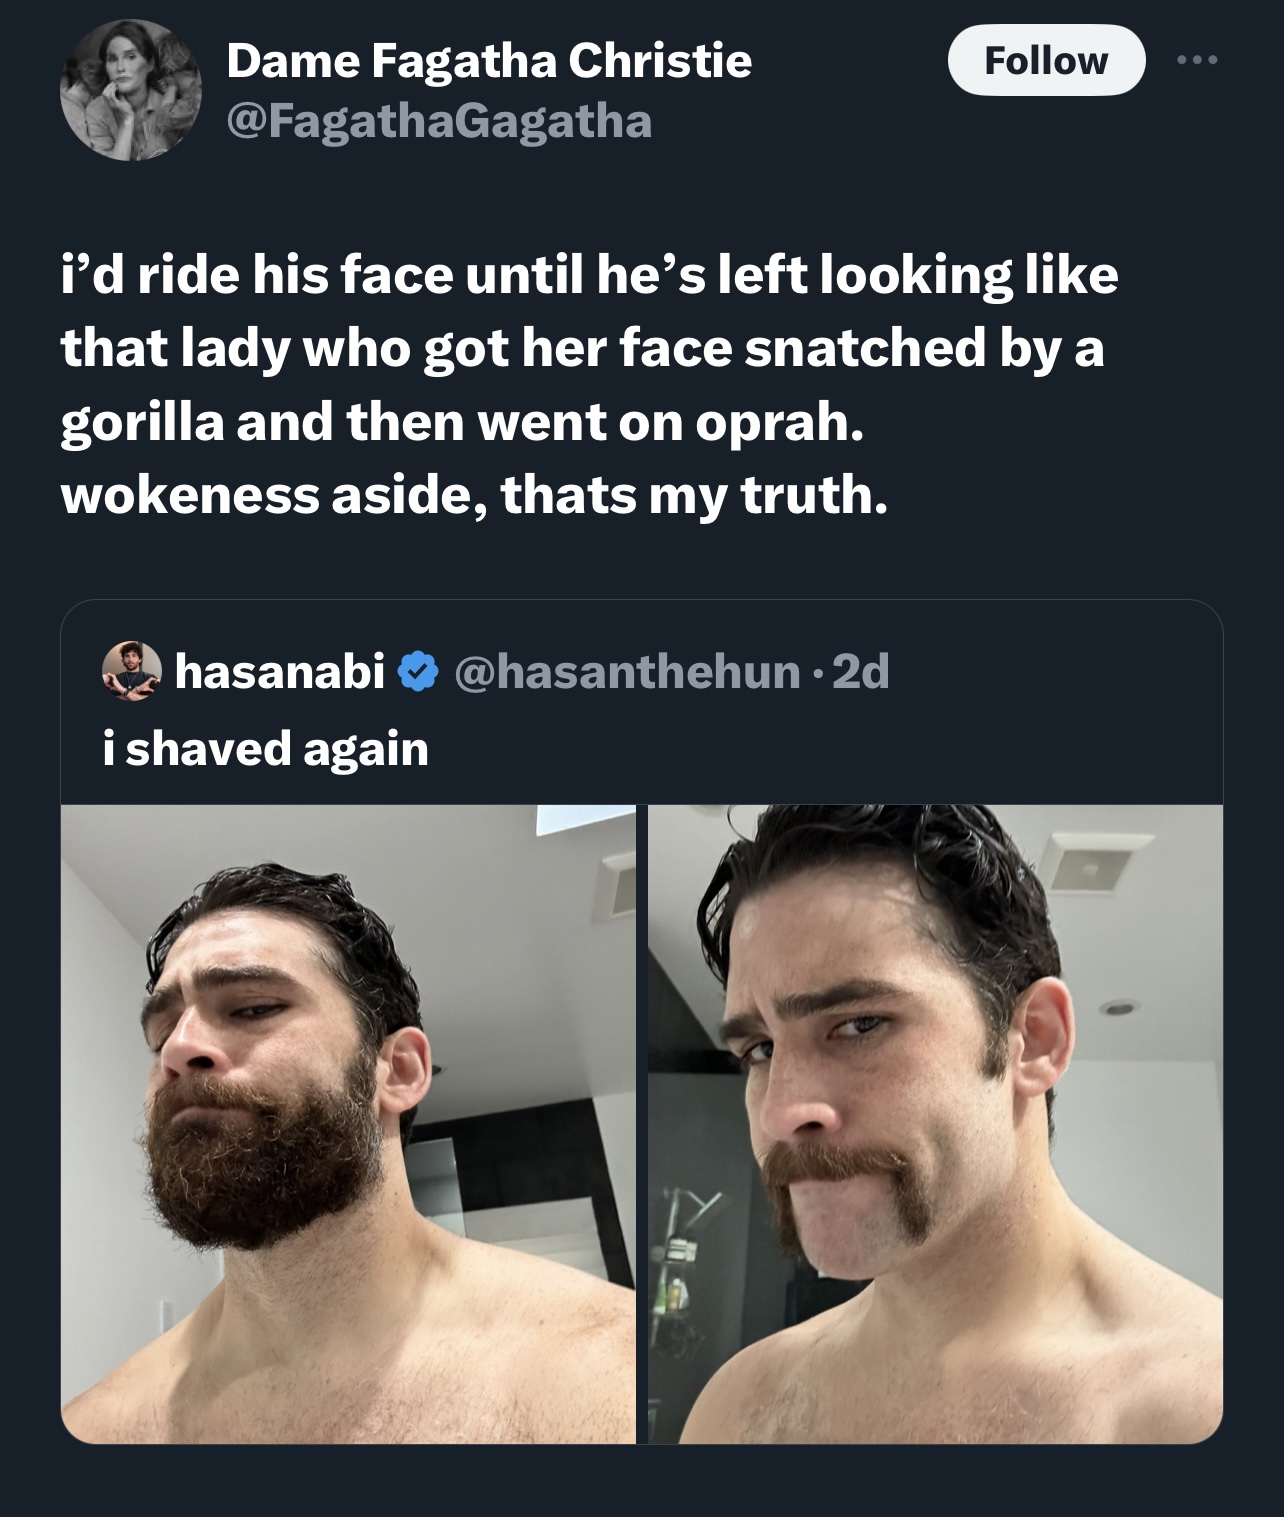
Task: Click the tweet line starting 'i'd ride his face'
Action: point(589,275)
